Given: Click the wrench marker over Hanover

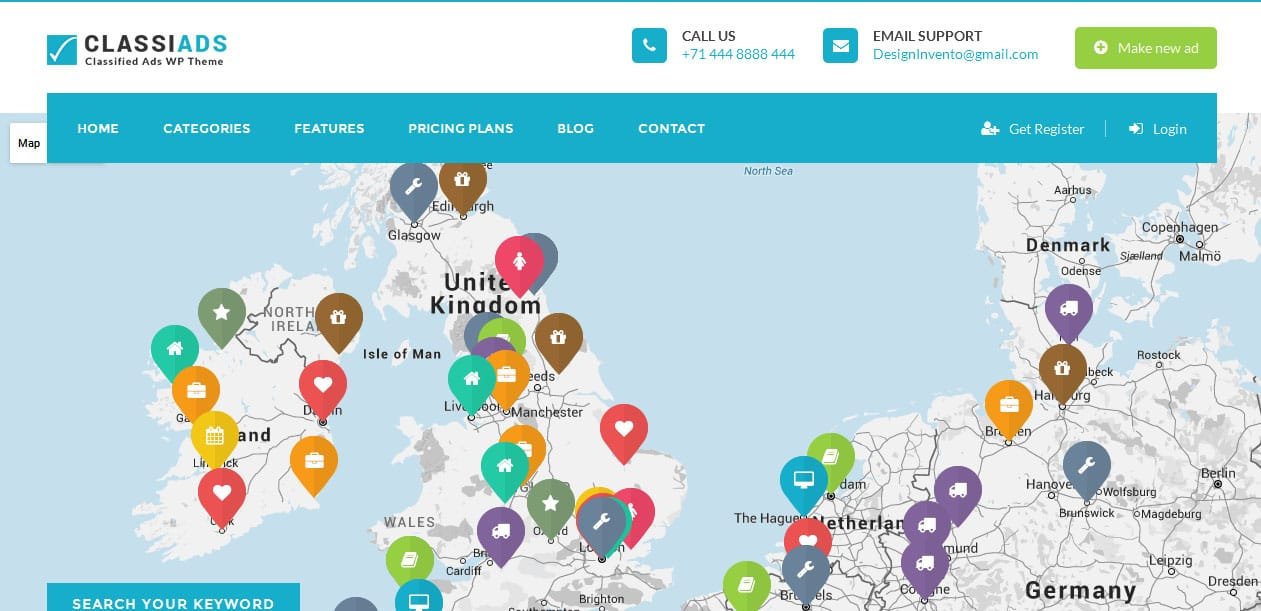Looking at the screenshot, I should click(x=1086, y=468).
